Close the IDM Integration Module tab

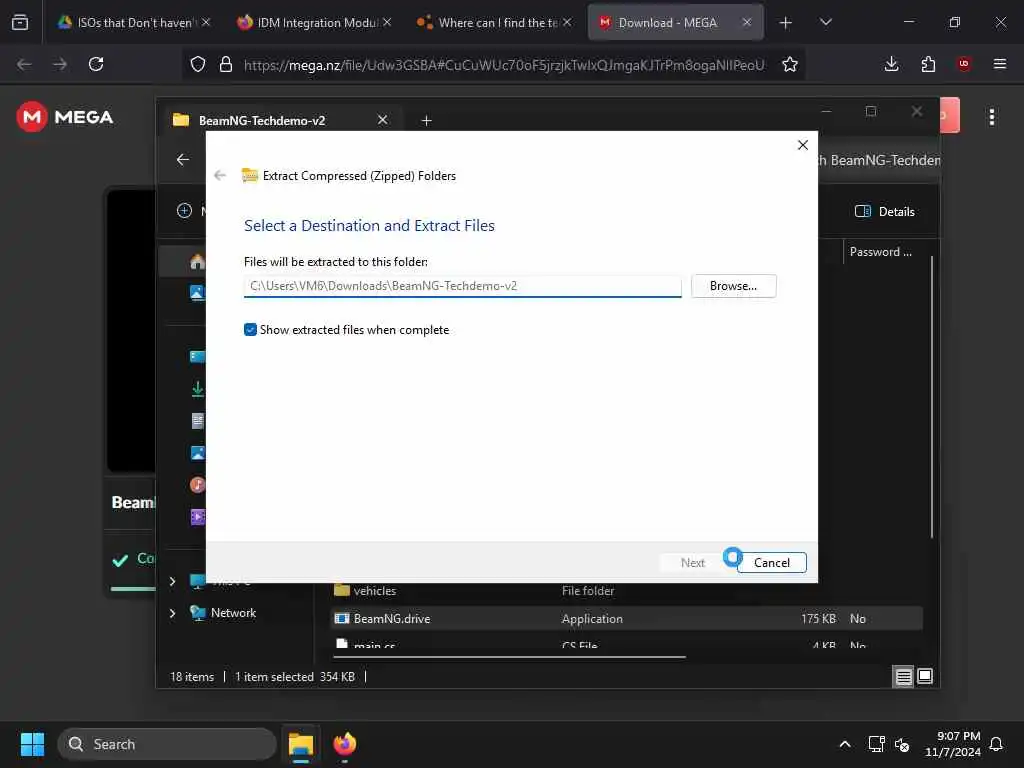click(x=387, y=22)
